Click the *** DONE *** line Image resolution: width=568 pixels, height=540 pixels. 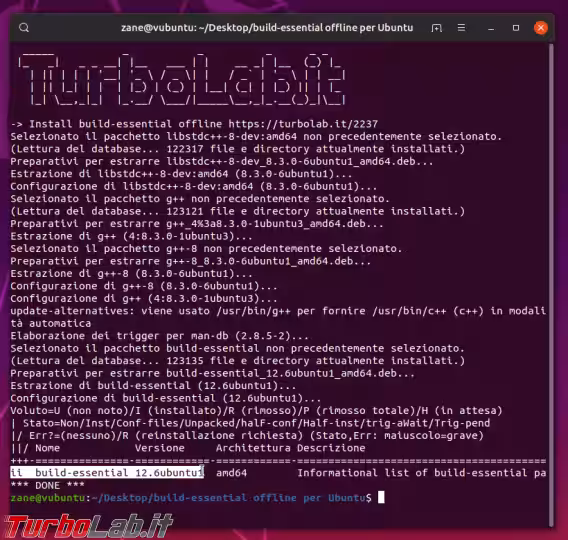47,485
